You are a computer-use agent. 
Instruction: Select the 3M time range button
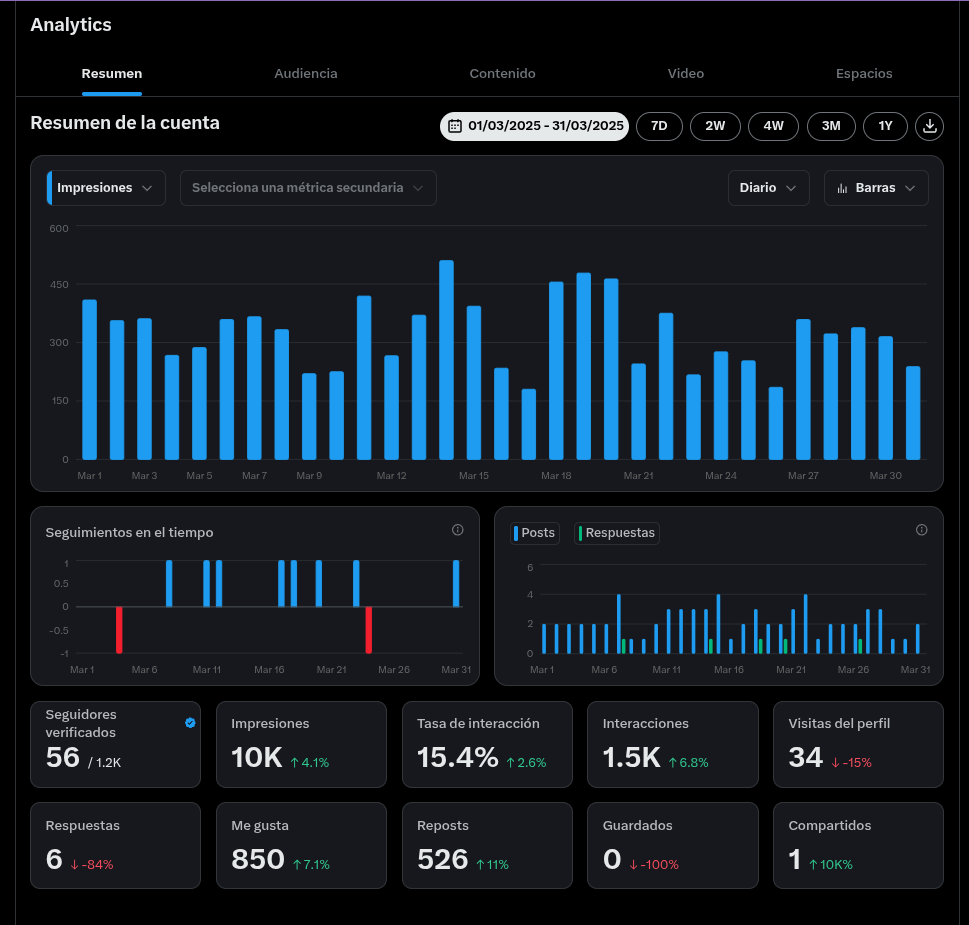pyautogui.click(x=831, y=126)
